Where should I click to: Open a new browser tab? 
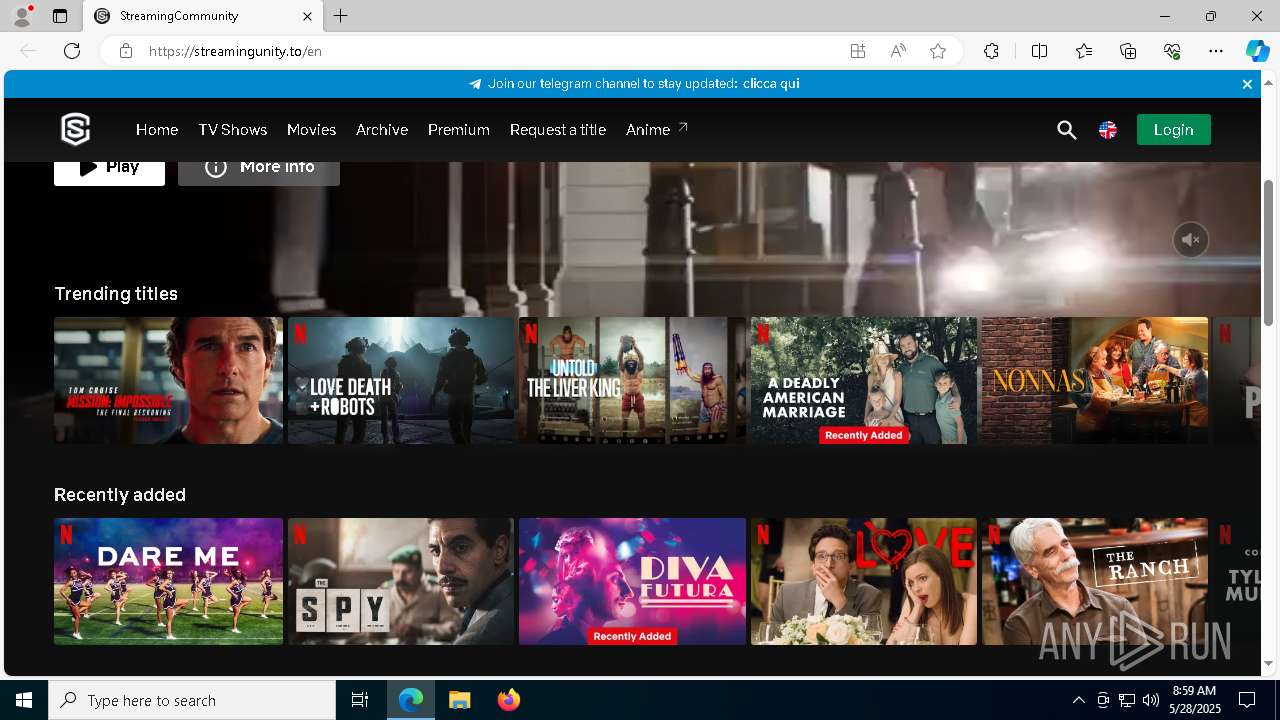(x=341, y=16)
